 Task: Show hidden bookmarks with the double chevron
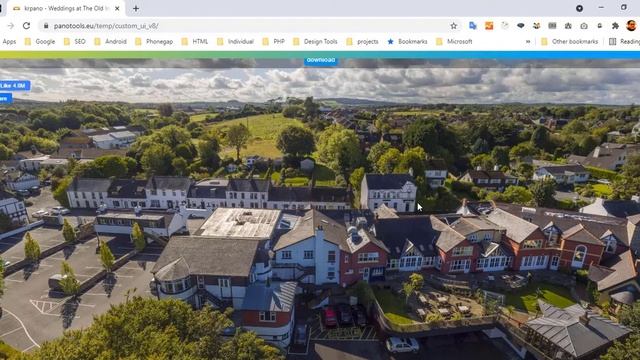528,41
